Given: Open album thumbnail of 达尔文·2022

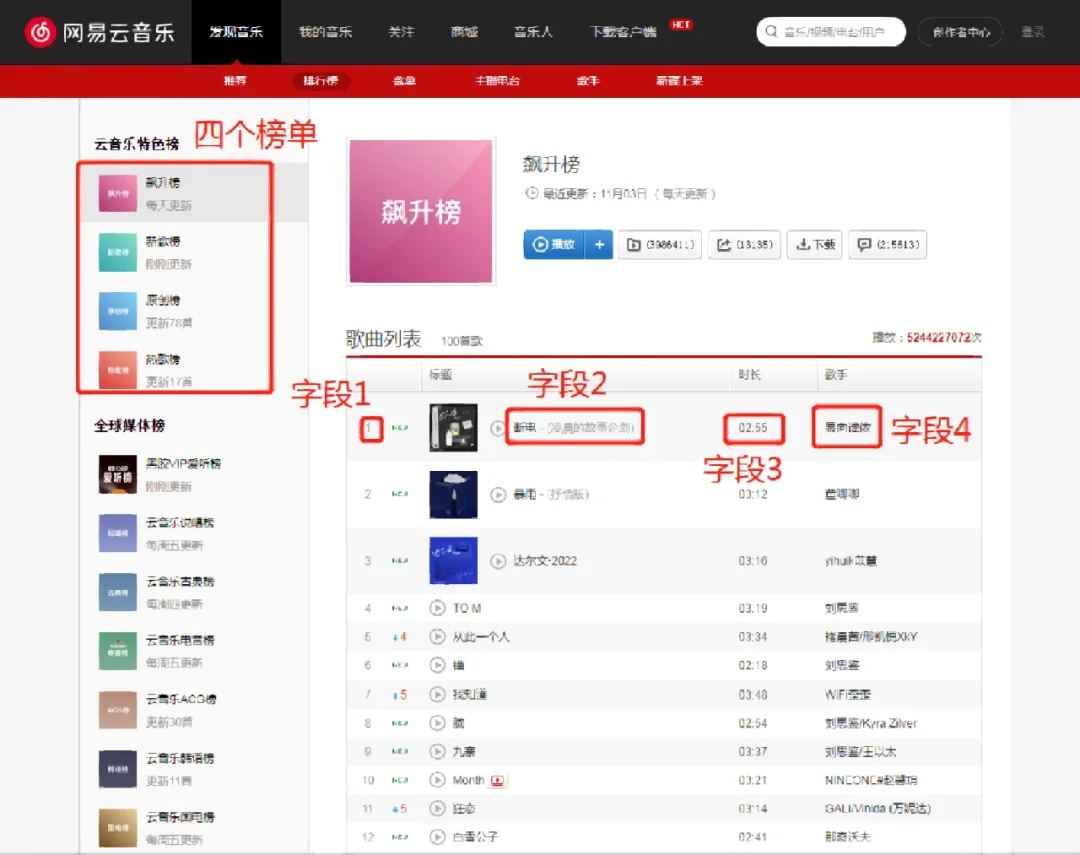Looking at the screenshot, I should pos(453,561).
